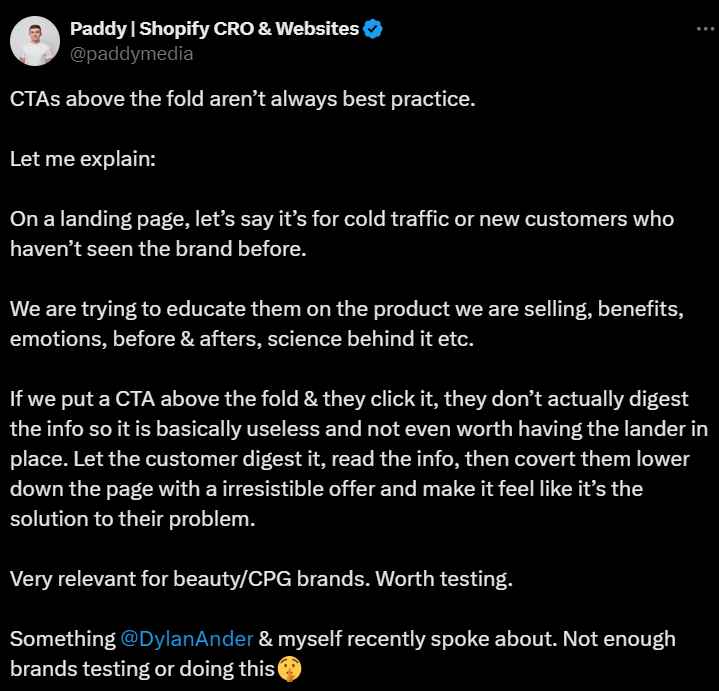Image resolution: width=719 pixels, height=691 pixels.
Task: Open the Paddy | Shopify CRO & Websites display name
Action: (x=214, y=29)
